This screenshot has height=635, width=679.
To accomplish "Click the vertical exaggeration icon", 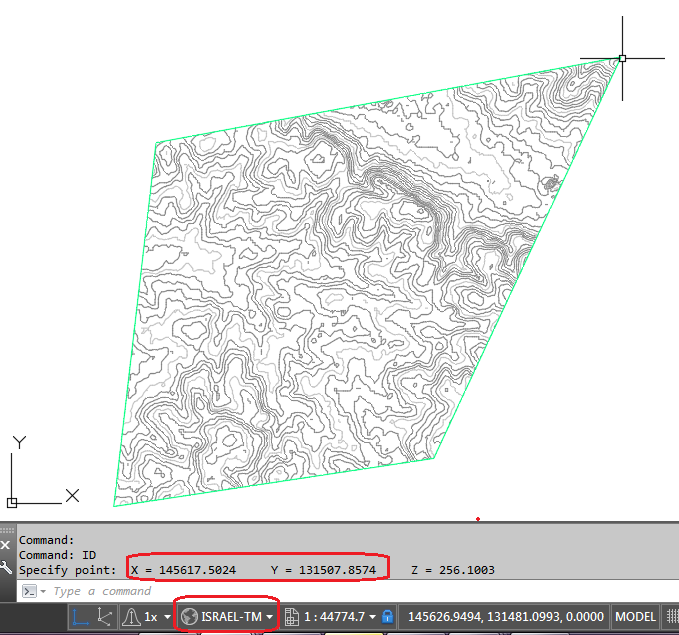I will tap(131, 617).
